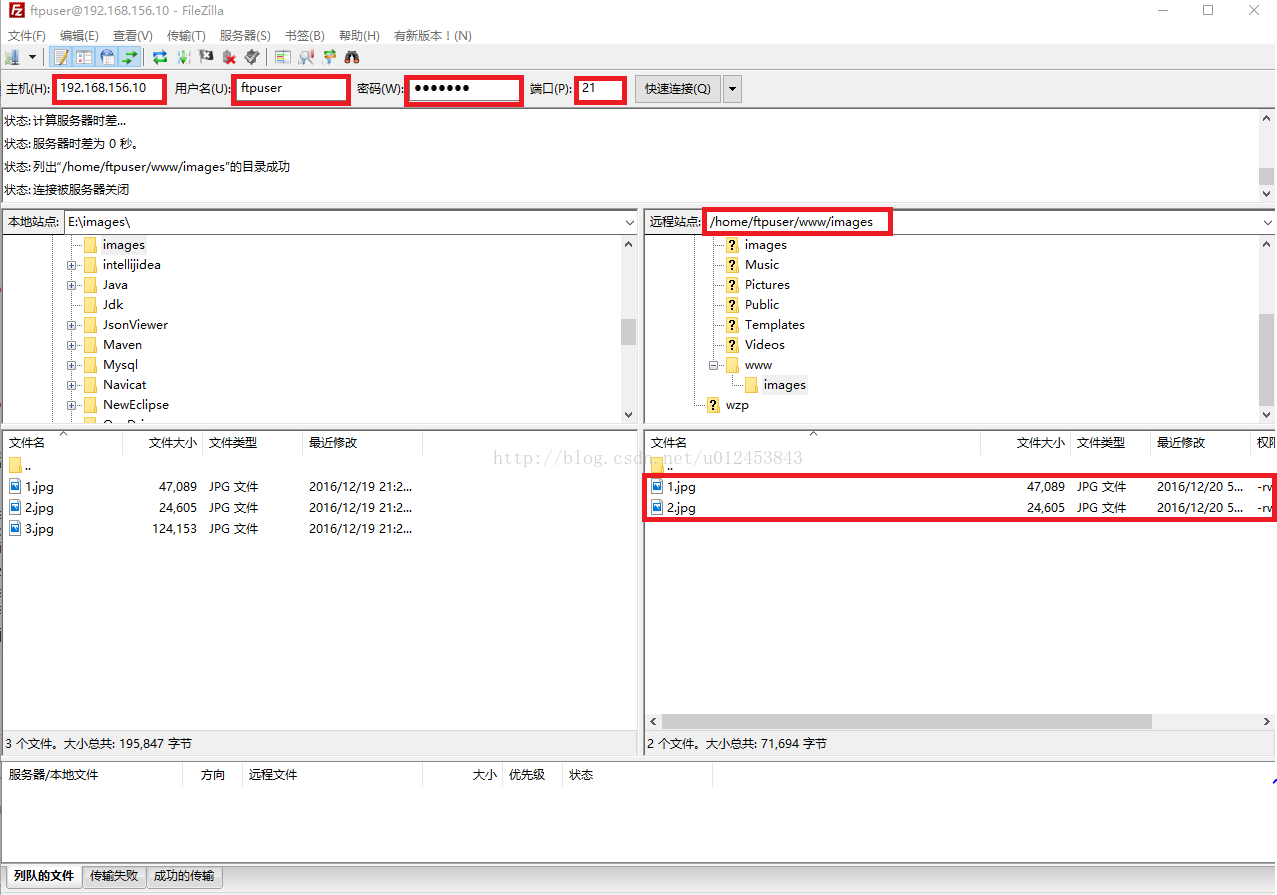Click the magnifier filename filter icon
The width and height of the screenshot is (1277, 895).
coord(306,57)
